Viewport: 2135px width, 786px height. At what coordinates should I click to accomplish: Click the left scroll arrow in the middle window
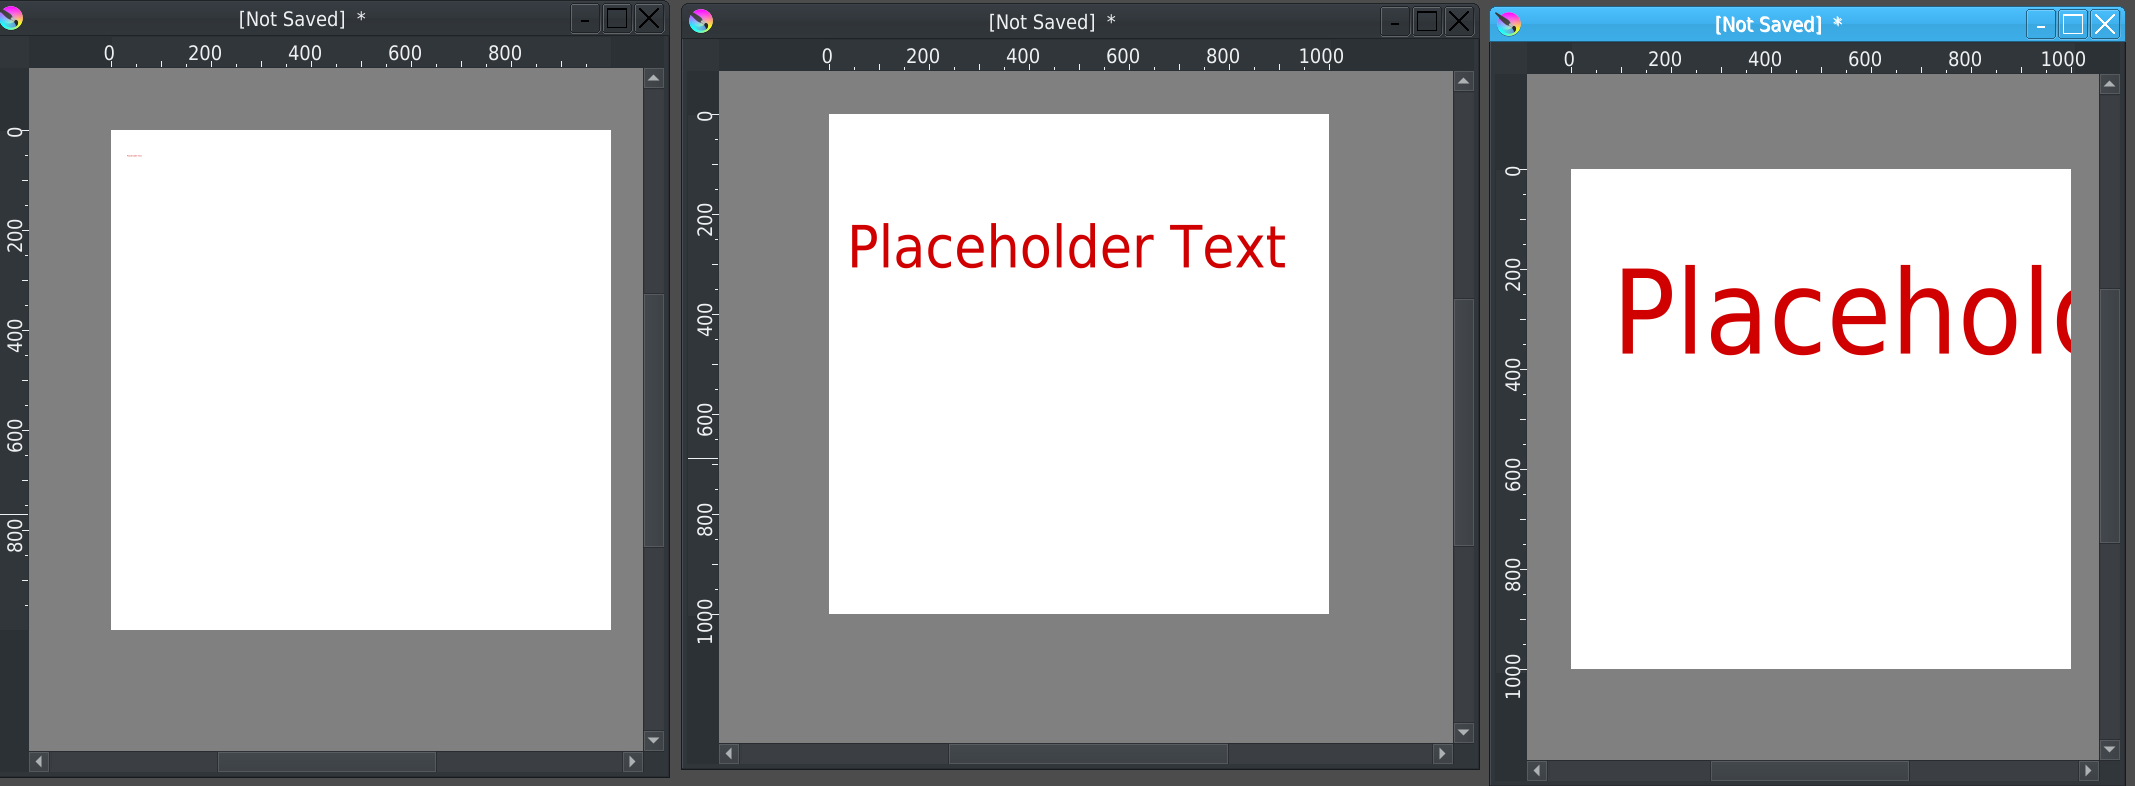coord(730,754)
